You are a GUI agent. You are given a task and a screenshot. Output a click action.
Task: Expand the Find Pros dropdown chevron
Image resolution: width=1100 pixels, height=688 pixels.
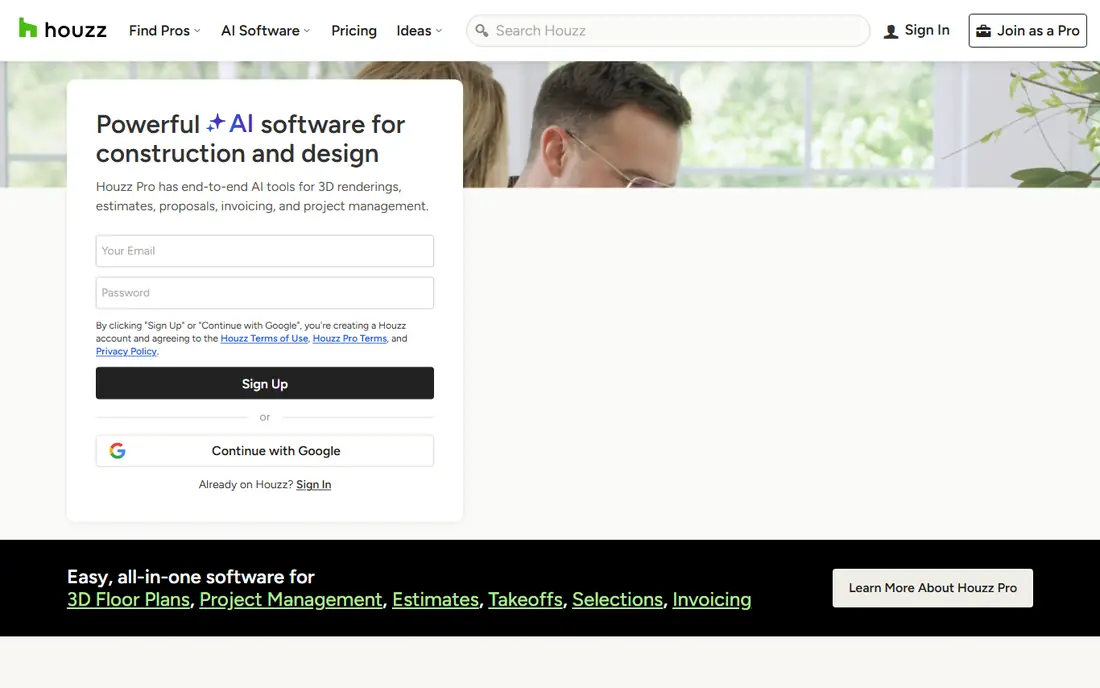[197, 31]
